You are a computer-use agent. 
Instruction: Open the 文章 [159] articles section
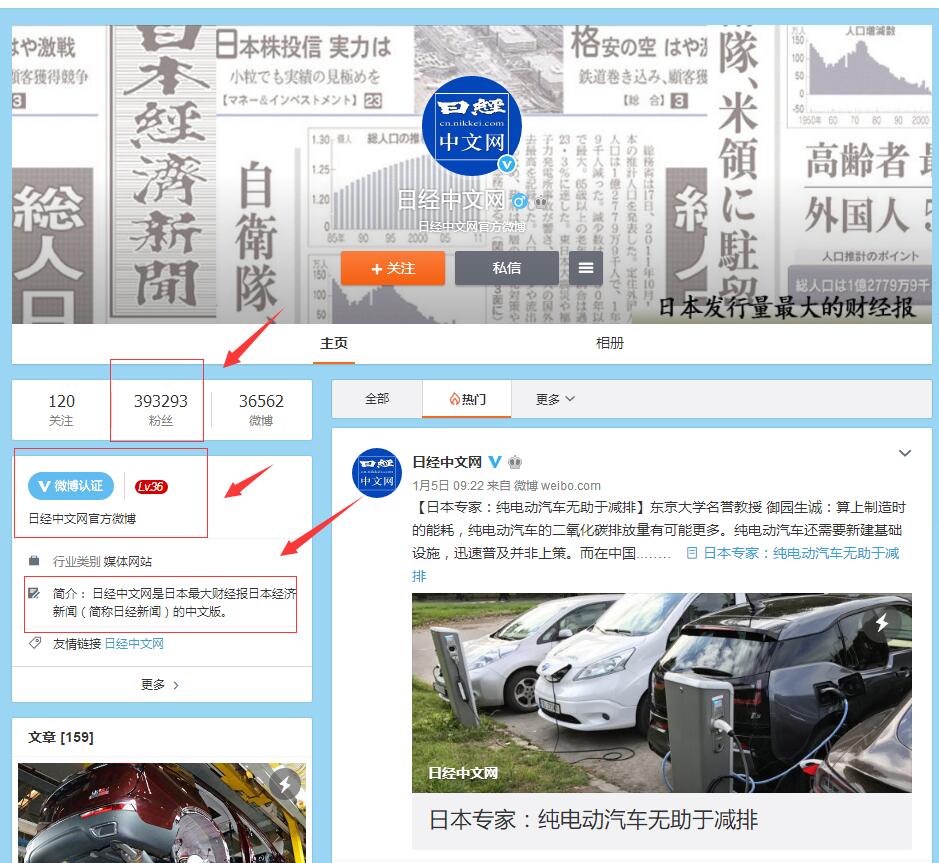61,737
